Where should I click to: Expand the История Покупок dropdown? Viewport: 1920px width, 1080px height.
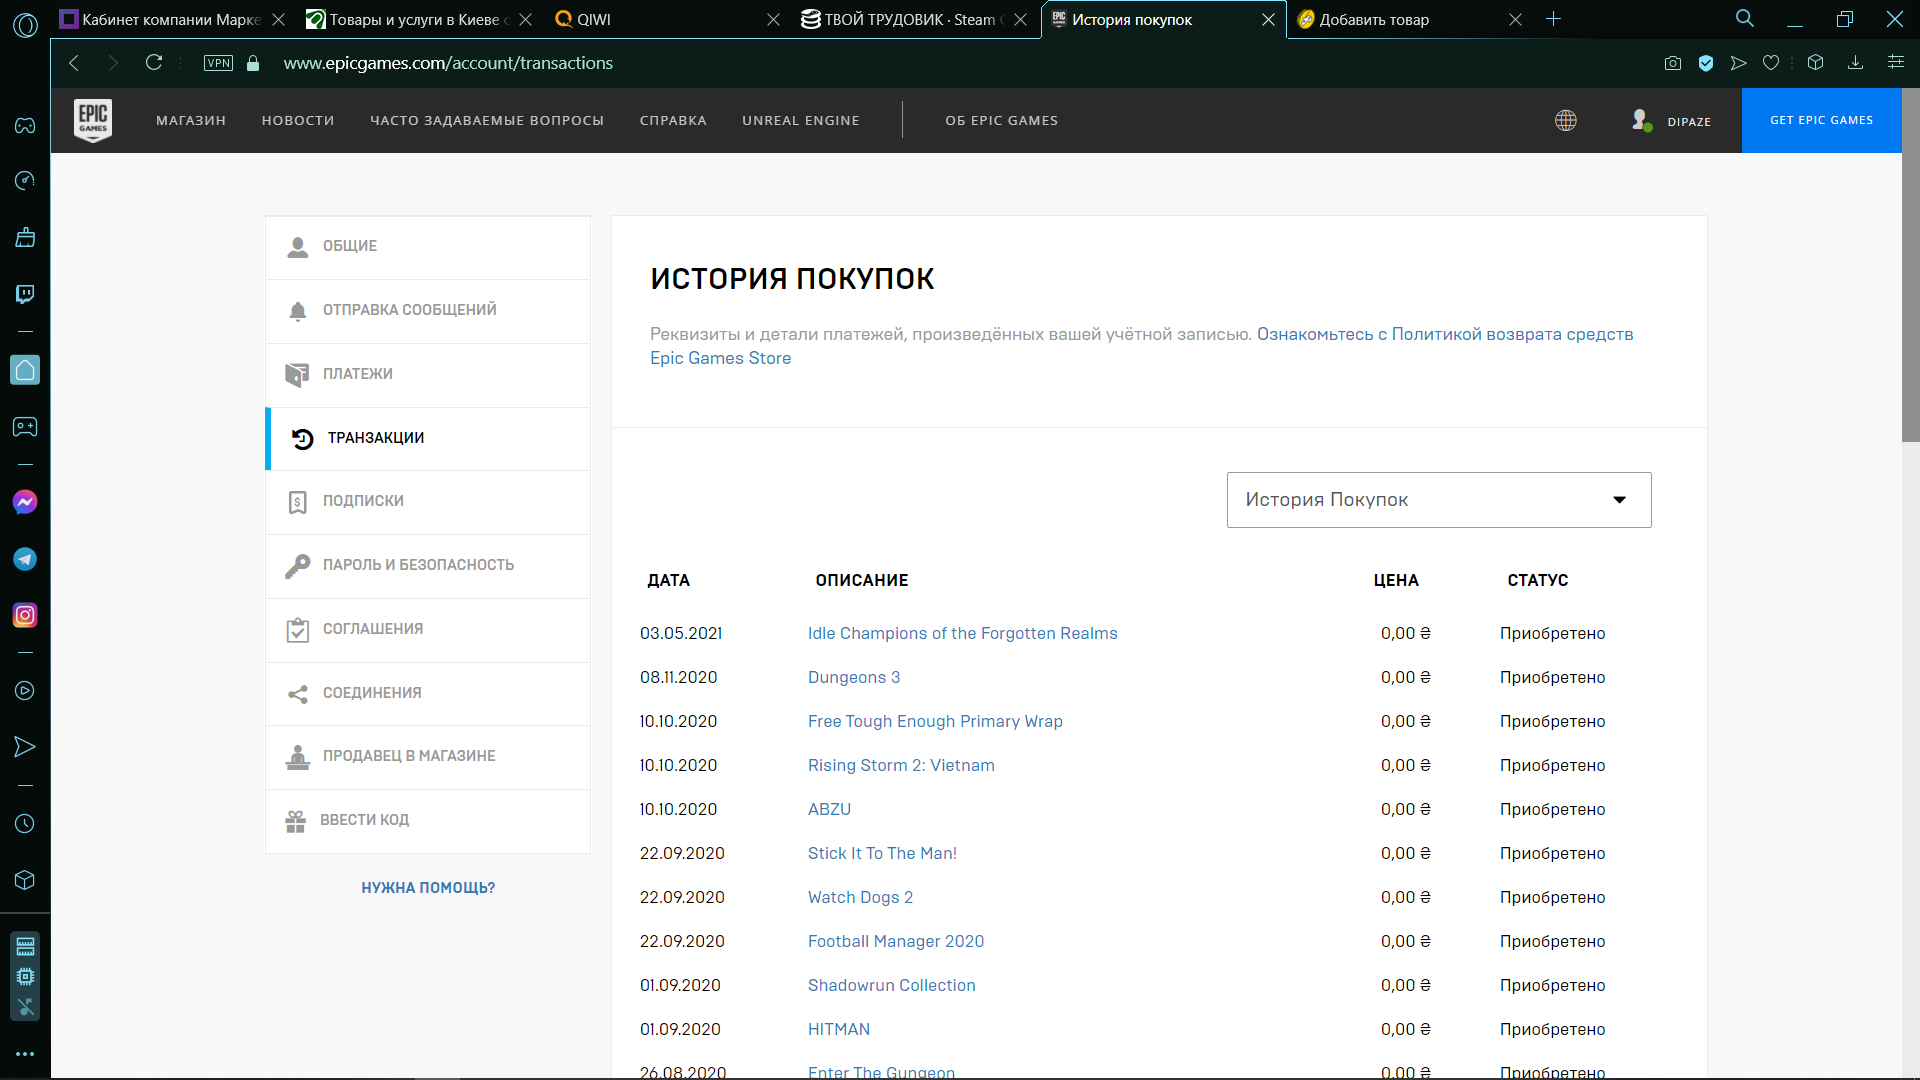[1438, 500]
